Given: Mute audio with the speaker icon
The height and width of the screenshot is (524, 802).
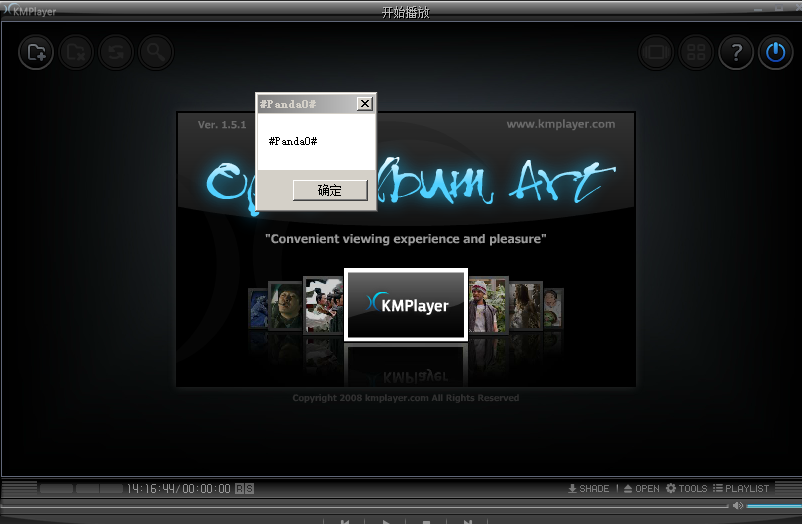Looking at the screenshot, I should [x=738, y=506].
